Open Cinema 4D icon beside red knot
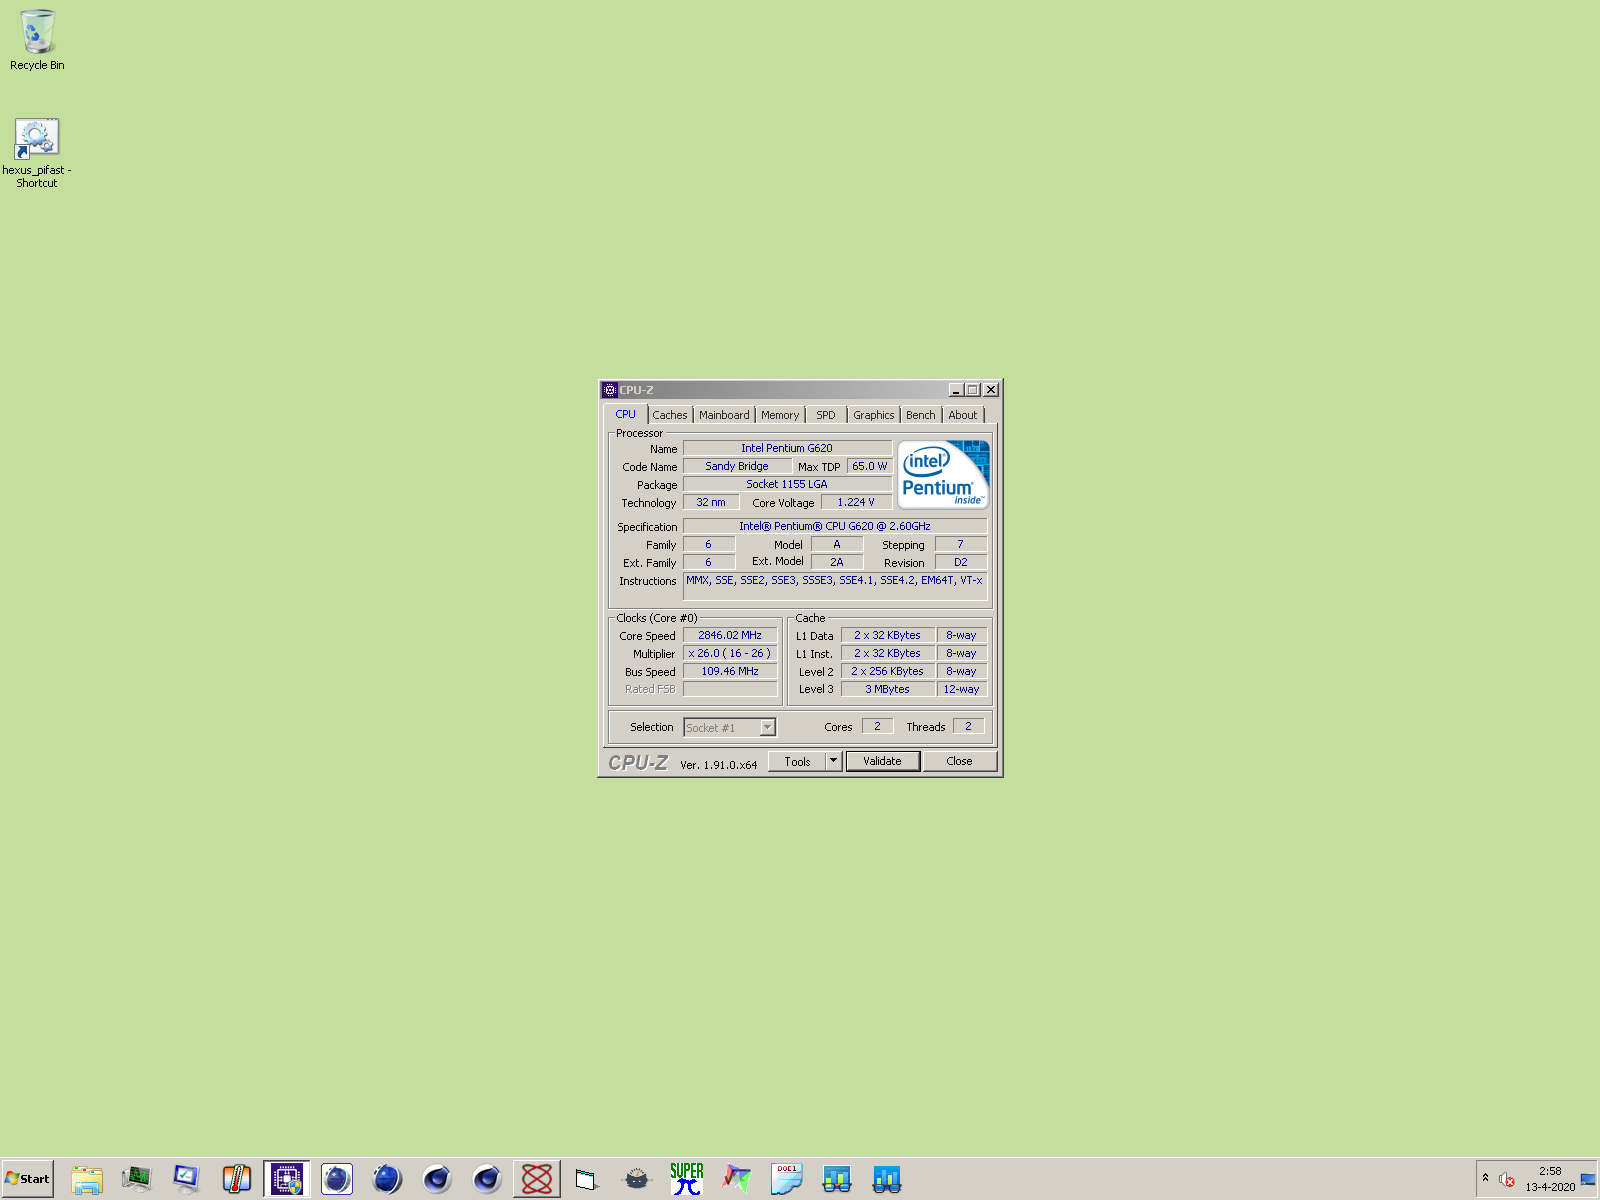The image size is (1600, 1200). click(487, 1179)
